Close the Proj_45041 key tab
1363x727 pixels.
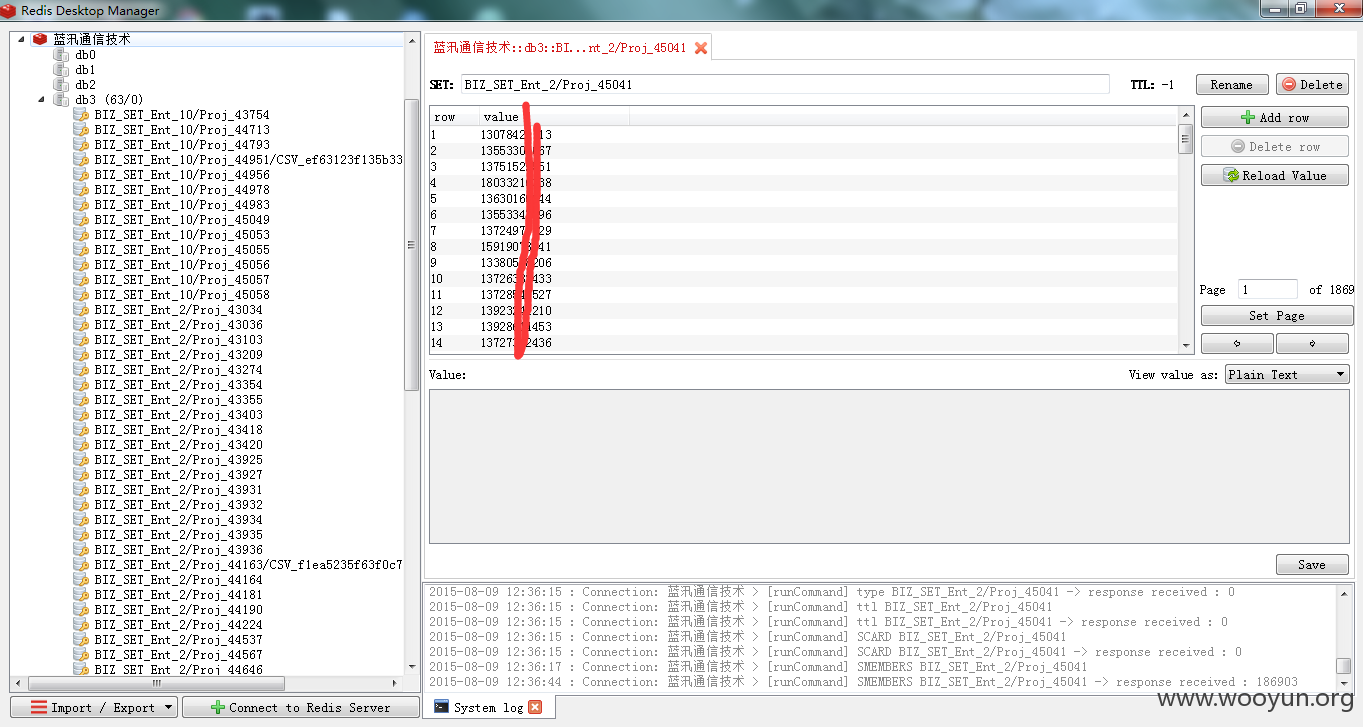701,48
